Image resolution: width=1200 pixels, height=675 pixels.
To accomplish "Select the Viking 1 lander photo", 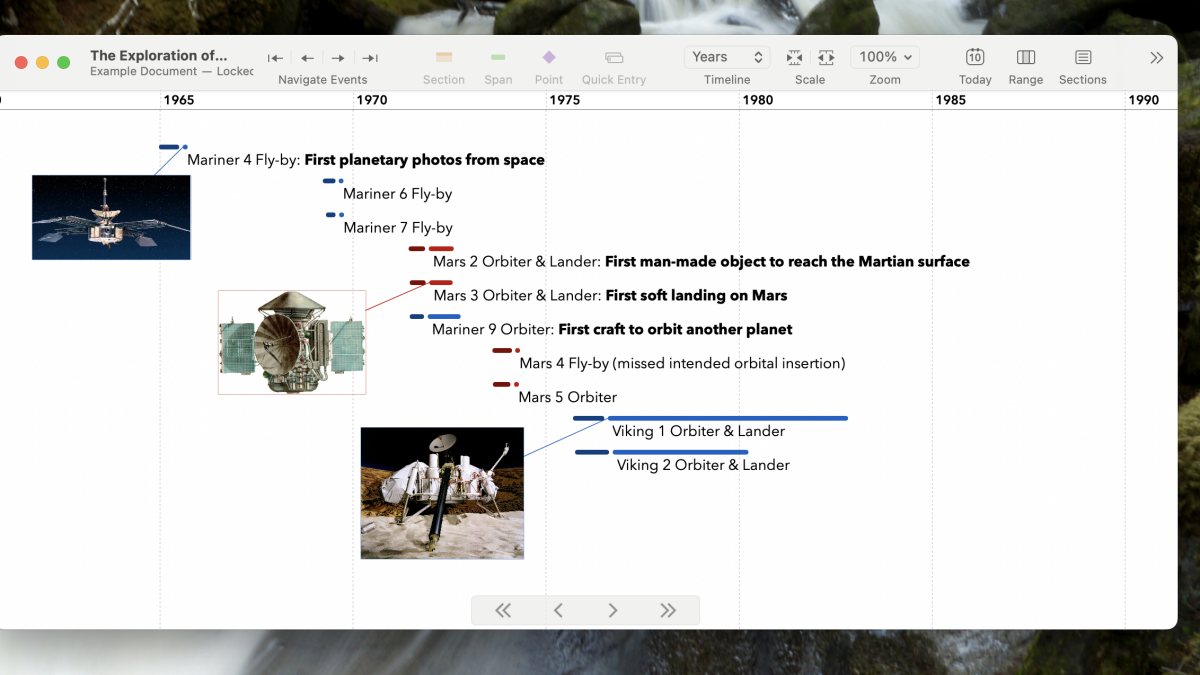I will [442, 493].
